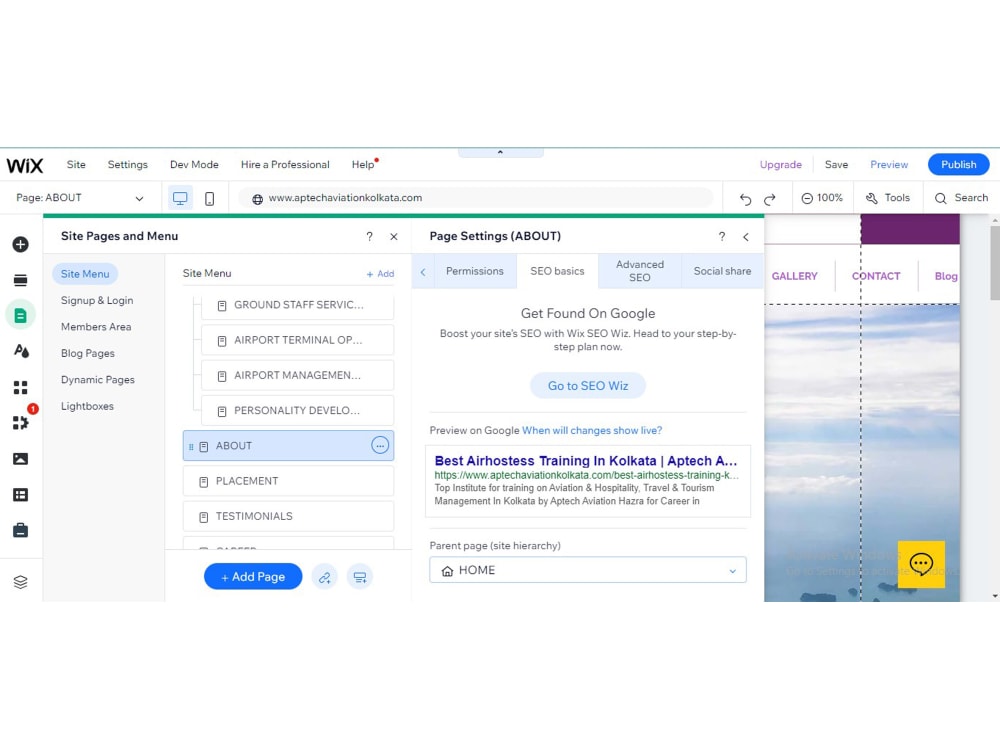Click the add menu folder icon
The image size is (1000, 750).
pyautogui.click(x=360, y=577)
